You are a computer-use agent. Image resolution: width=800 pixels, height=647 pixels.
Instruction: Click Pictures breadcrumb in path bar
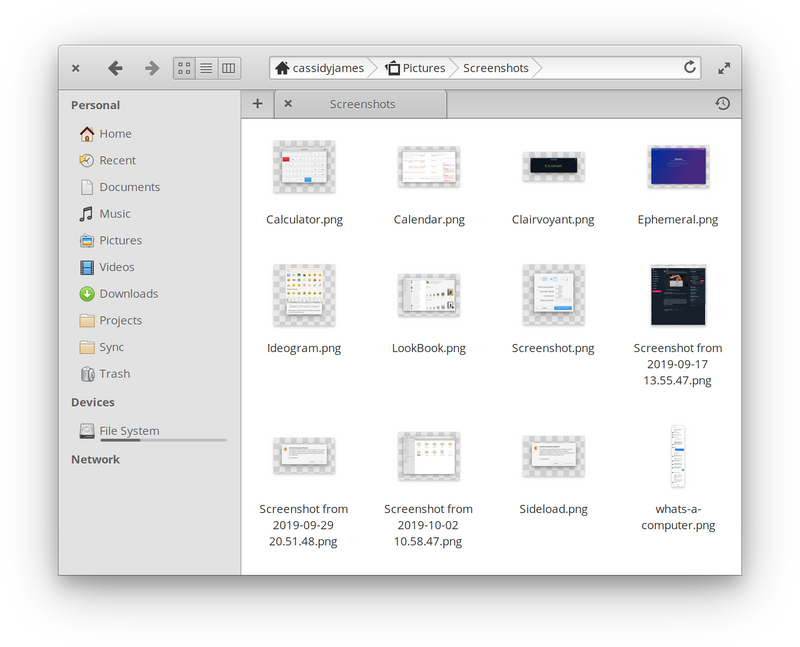(x=415, y=68)
